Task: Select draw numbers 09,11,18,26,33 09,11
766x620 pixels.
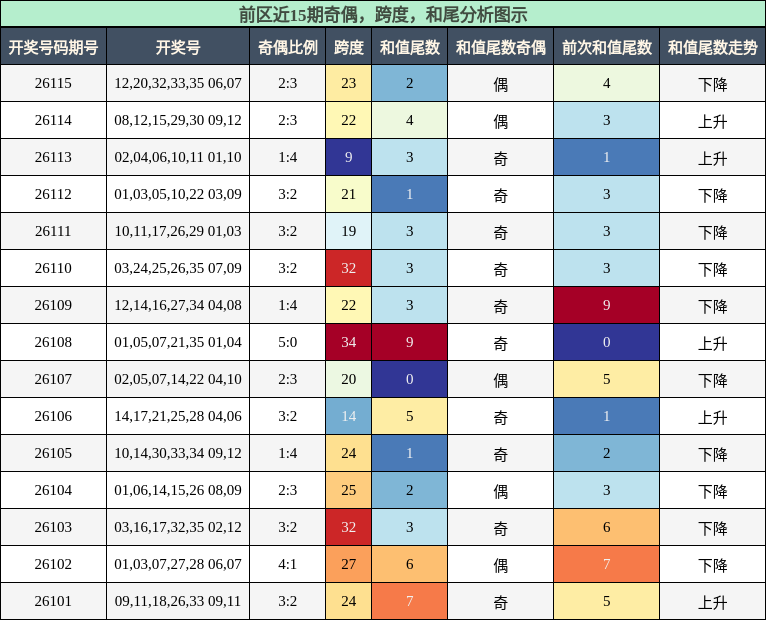Action: (x=178, y=601)
